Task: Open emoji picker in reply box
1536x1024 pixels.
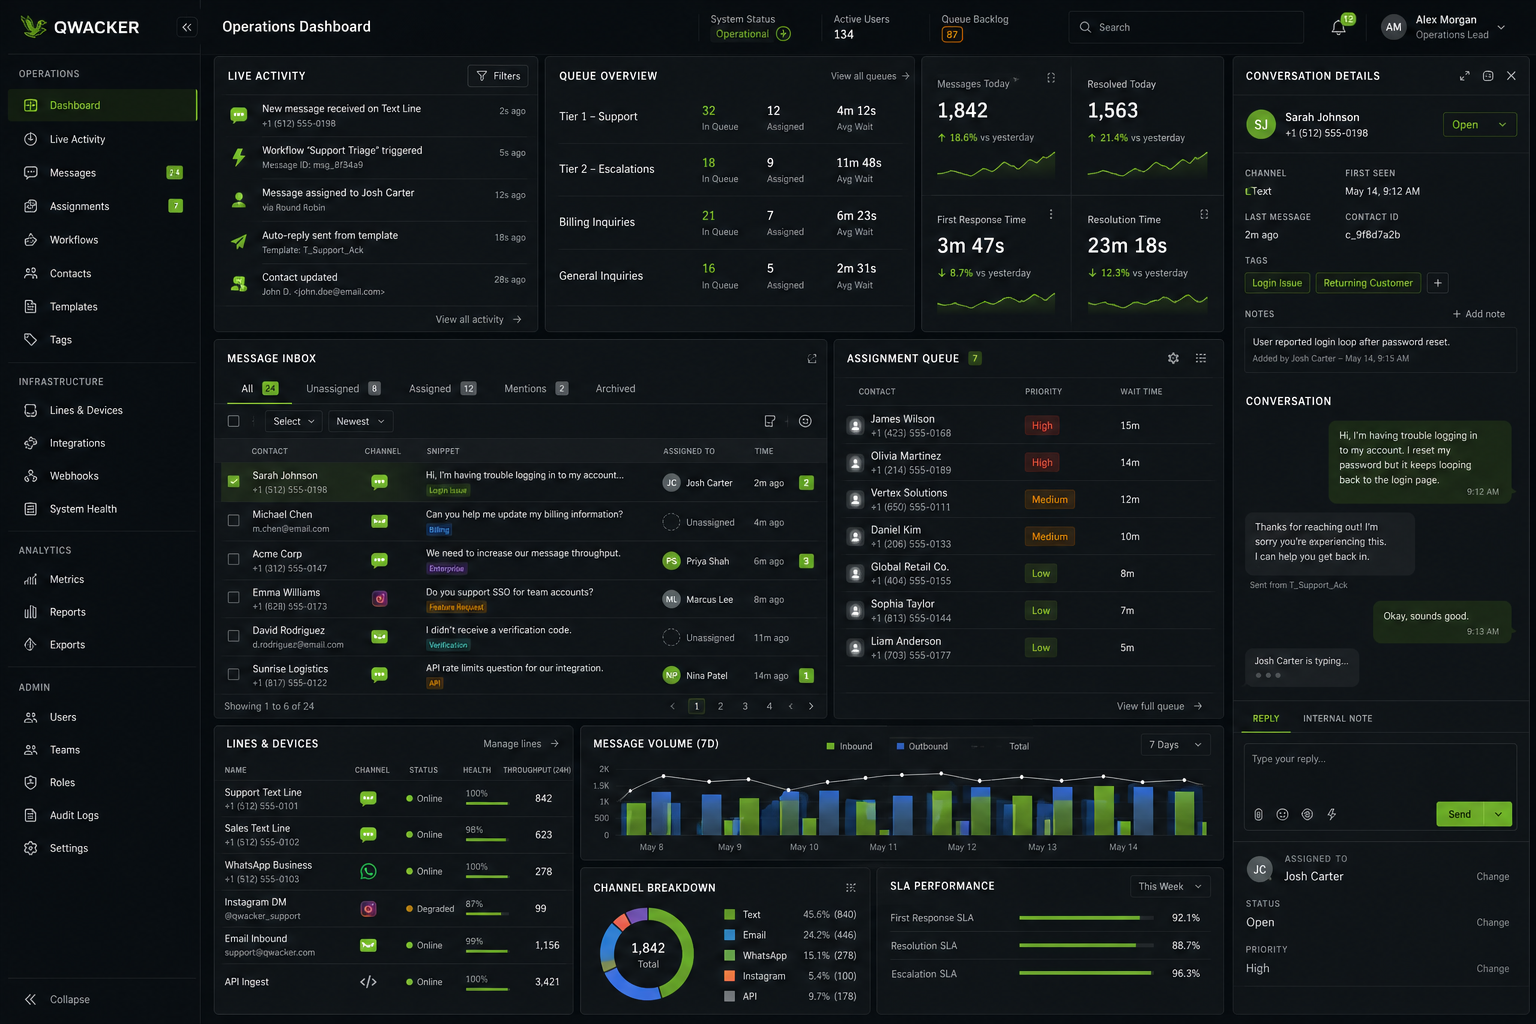Action: [x=1283, y=814]
